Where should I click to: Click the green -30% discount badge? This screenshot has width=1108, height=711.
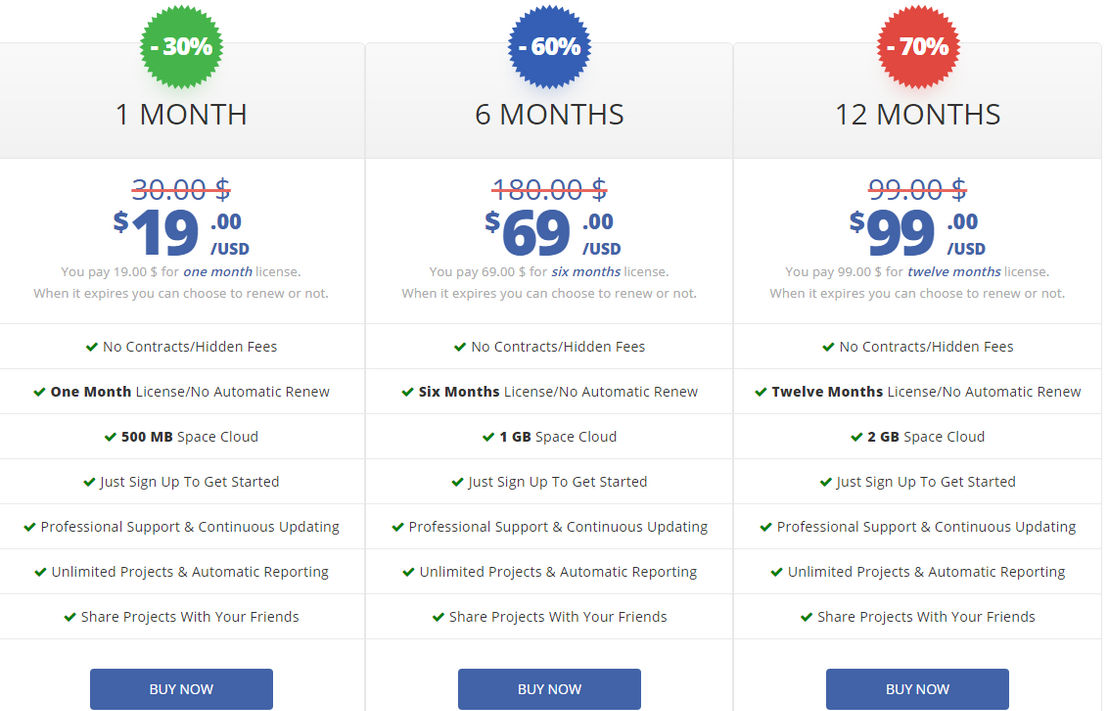pos(182,47)
